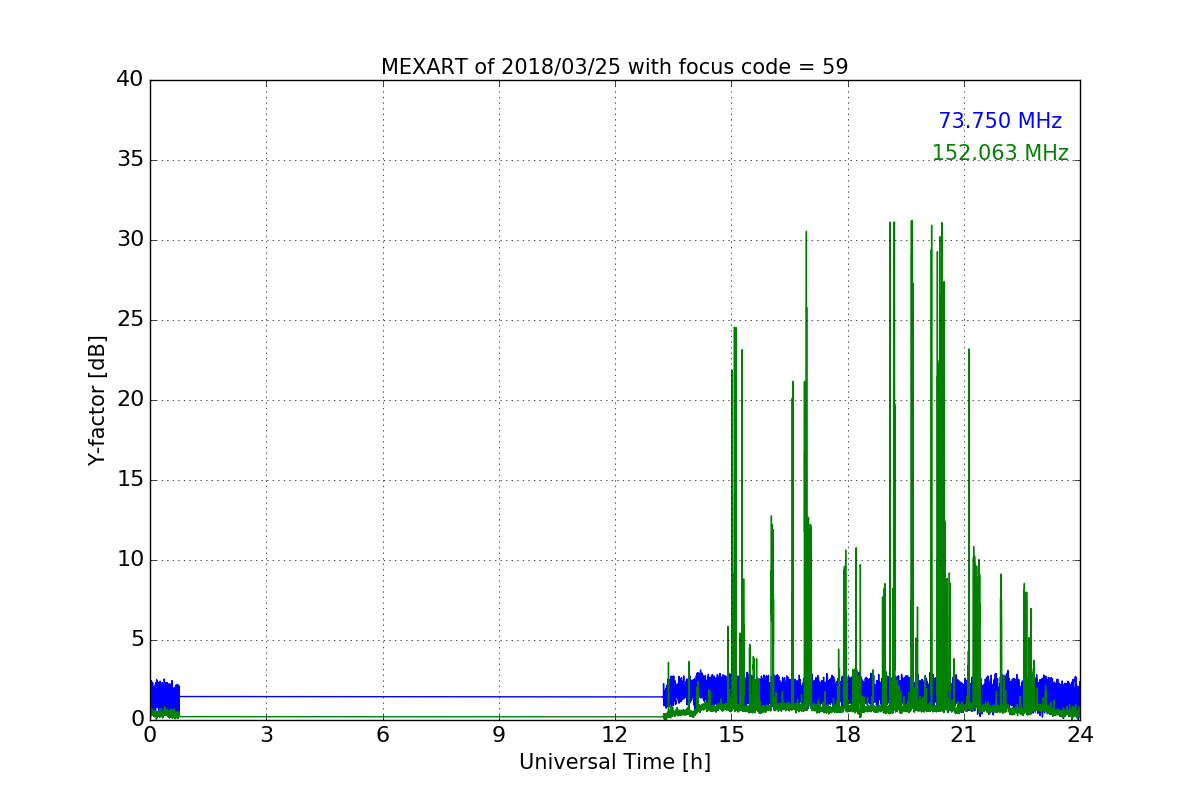Viewport: 1200px width, 800px height.
Task: Click the y-axis tick label 40
Action: point(130,80)
